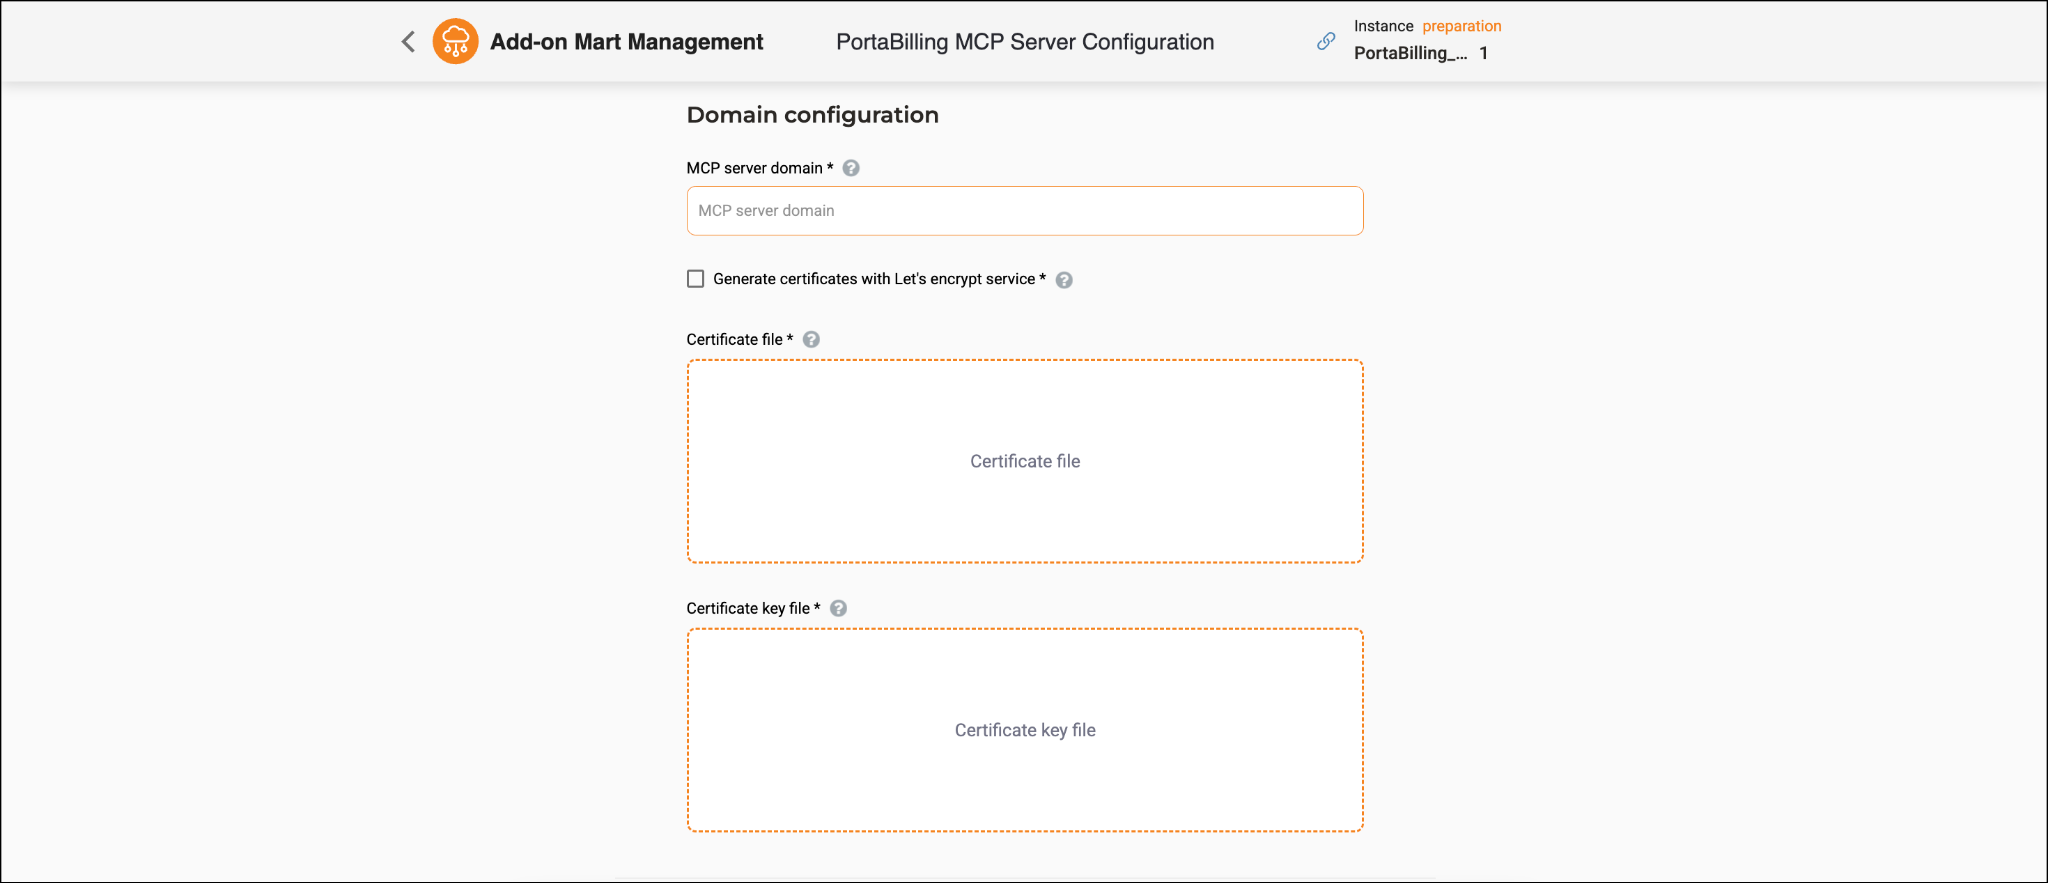Click the 'Certificate file *' field label
The height and width of the screenshot is (883, 2048).
click(x=740, y=339)
